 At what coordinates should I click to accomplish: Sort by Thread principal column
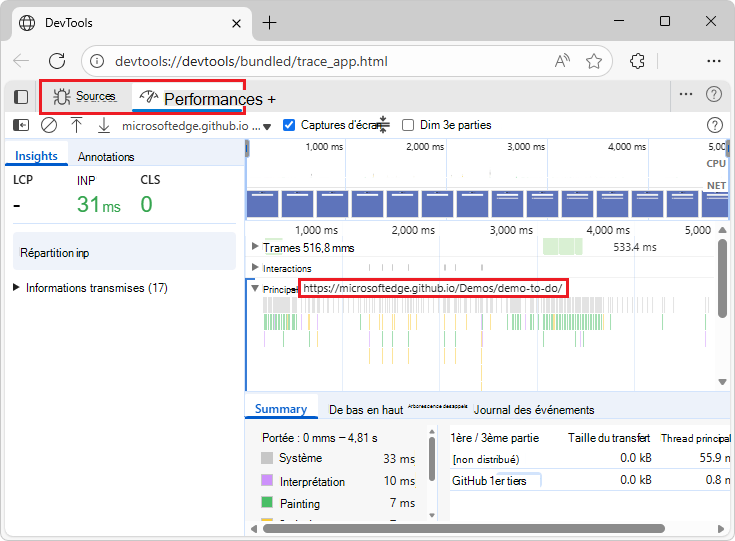coord(696,438)
